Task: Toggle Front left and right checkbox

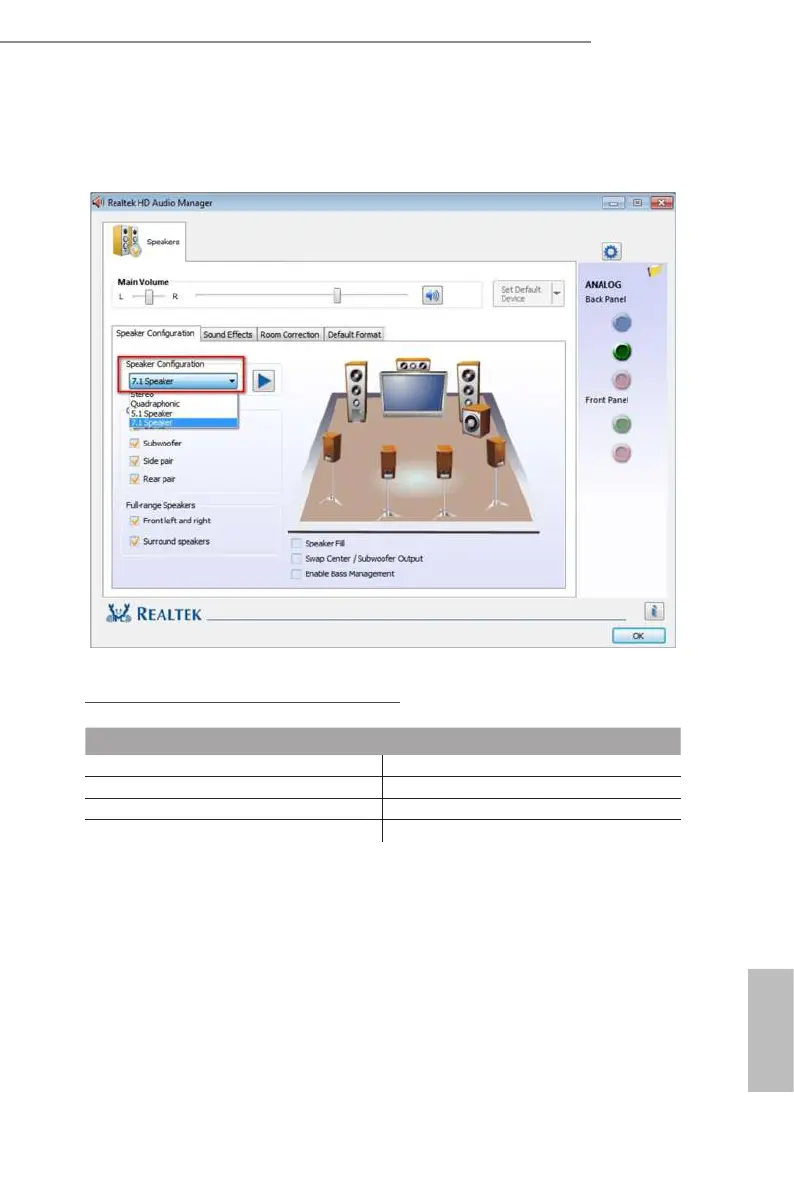Action: pos(134,521)
